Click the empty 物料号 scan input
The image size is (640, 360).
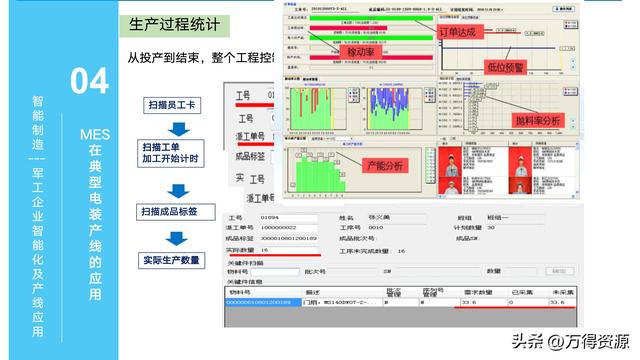point(275,272)
